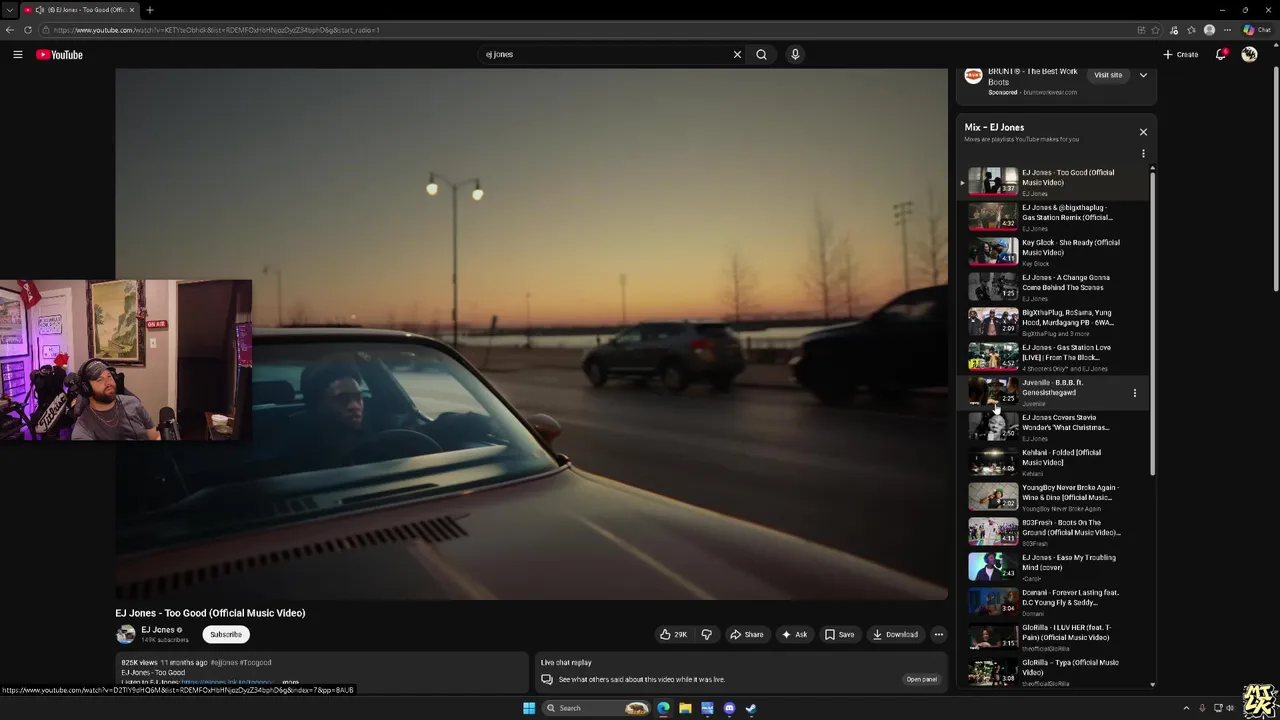
Task: Like the video with 29K likes
Action: coord(673,634)
